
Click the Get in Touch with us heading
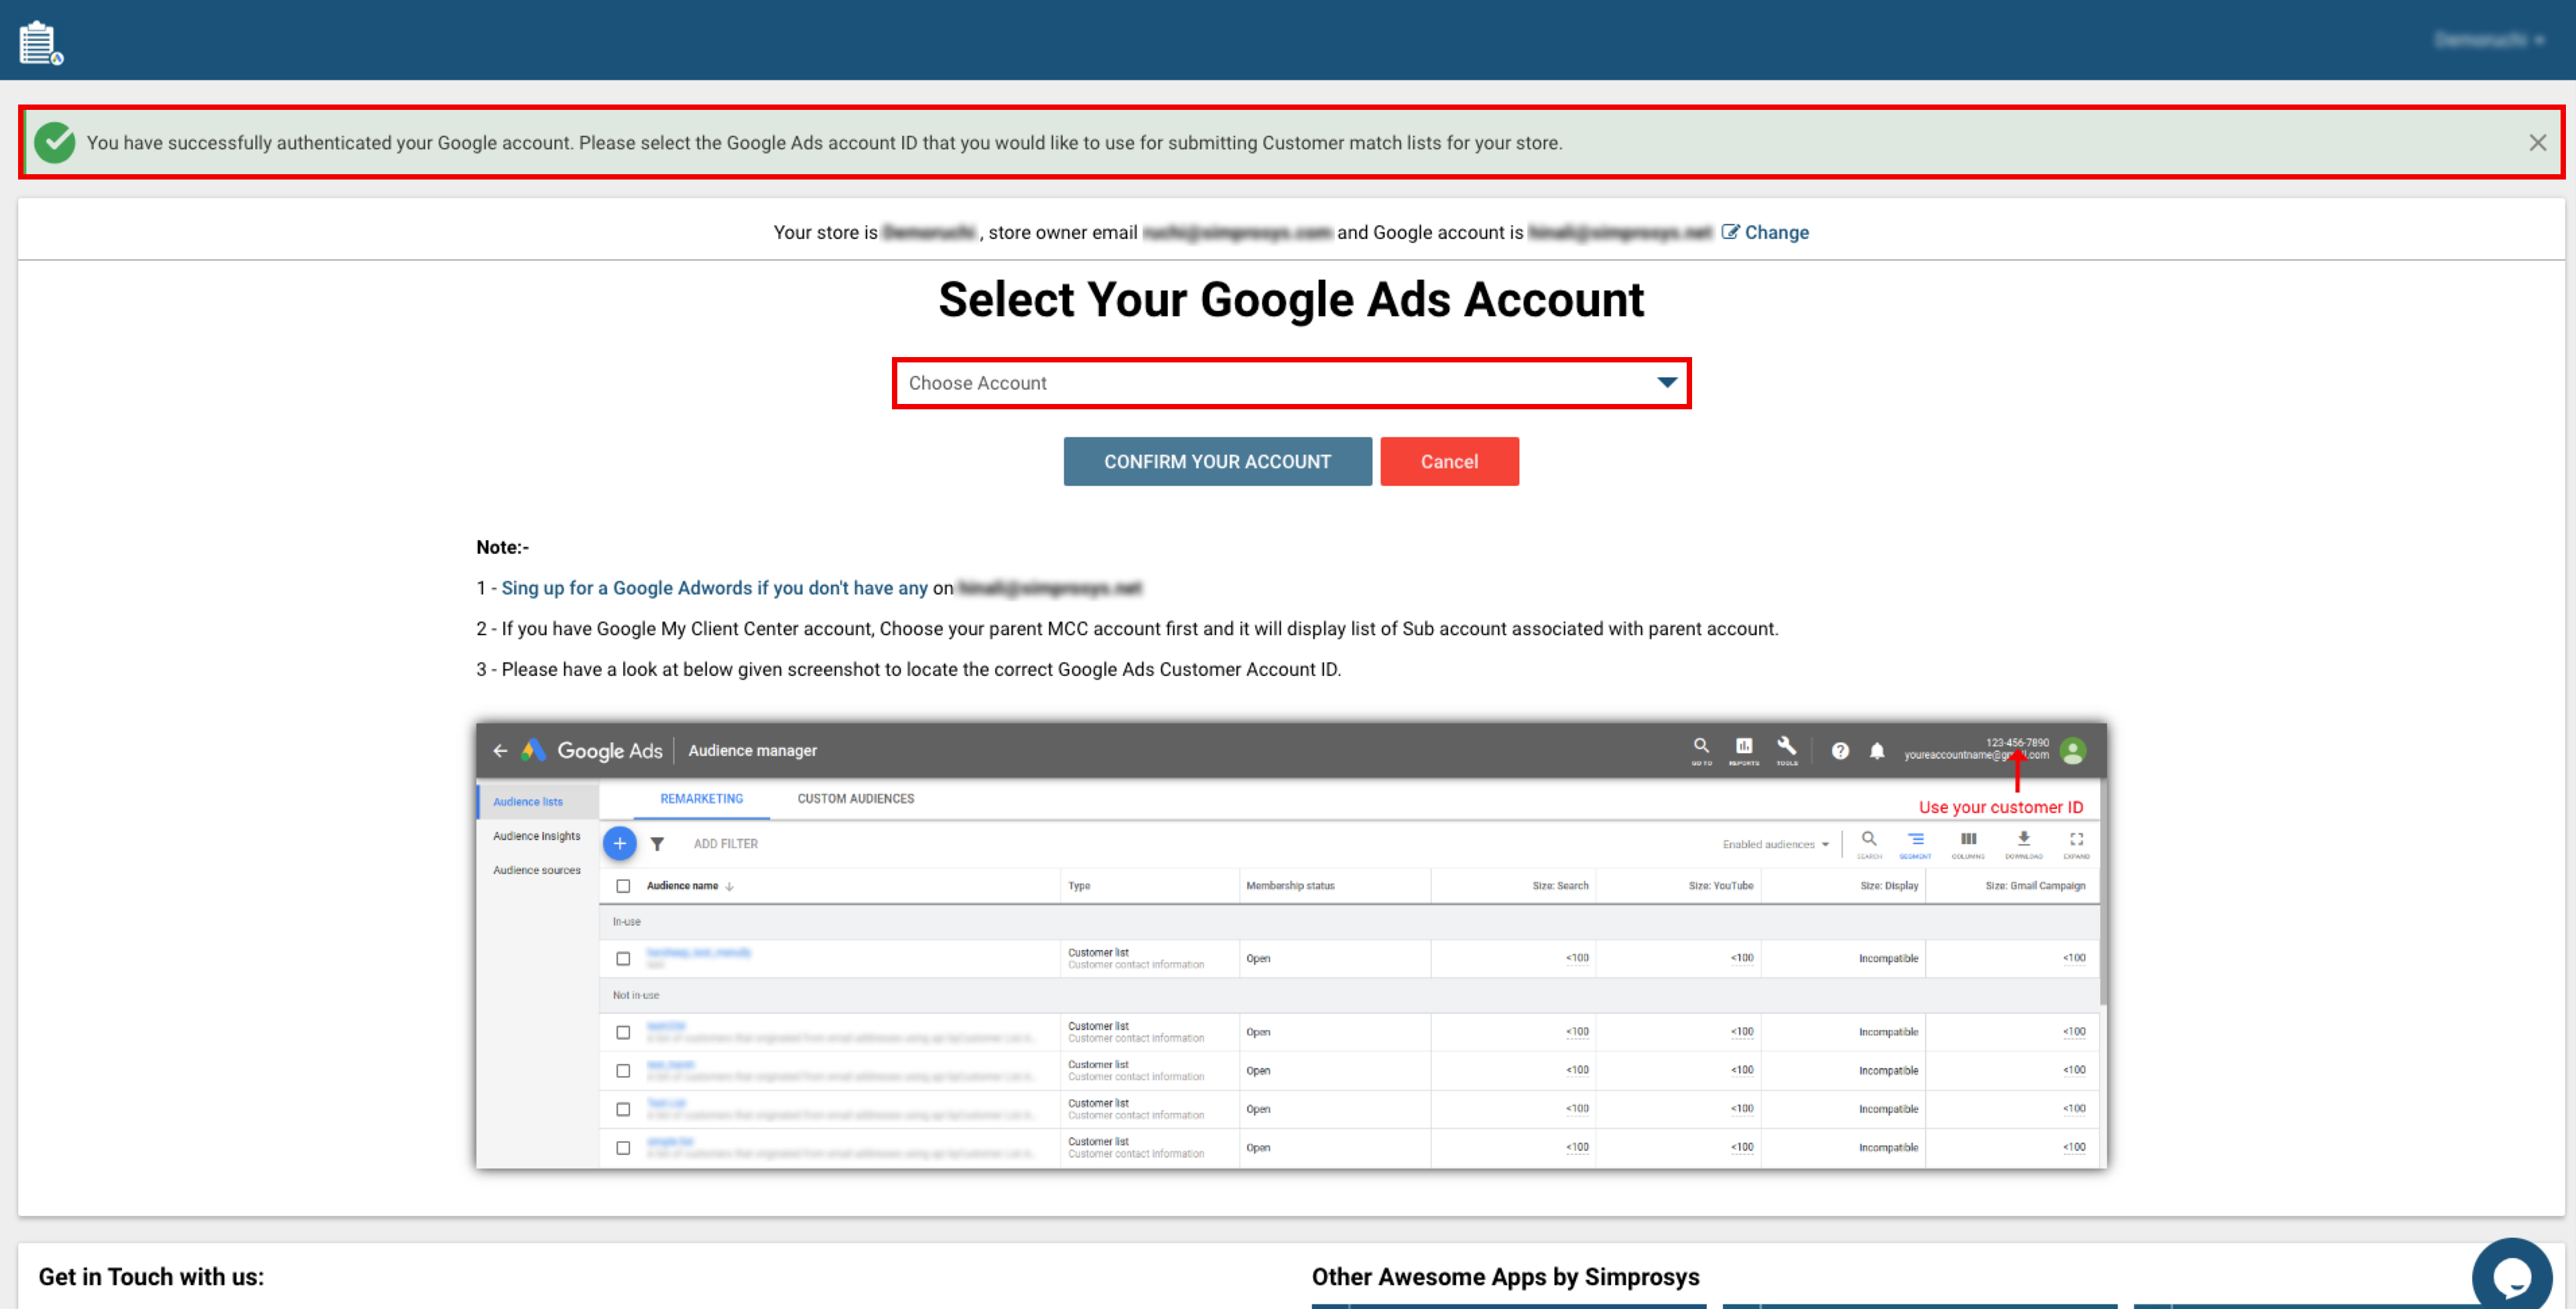point(151,1276)
